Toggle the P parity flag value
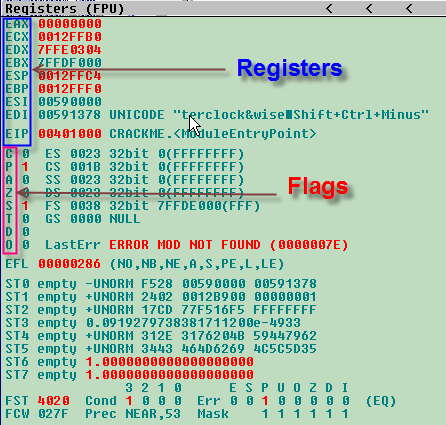446x425 pixels. coord(26,167)
